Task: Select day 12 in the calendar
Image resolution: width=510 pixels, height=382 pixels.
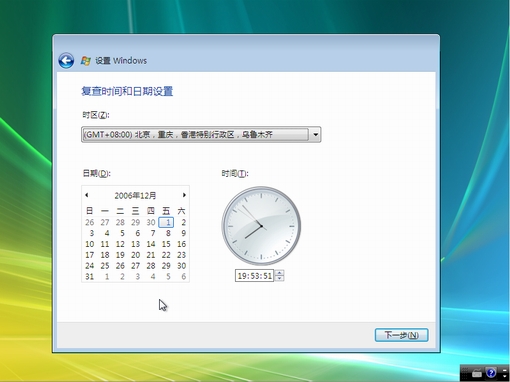Action: [120, 244]
